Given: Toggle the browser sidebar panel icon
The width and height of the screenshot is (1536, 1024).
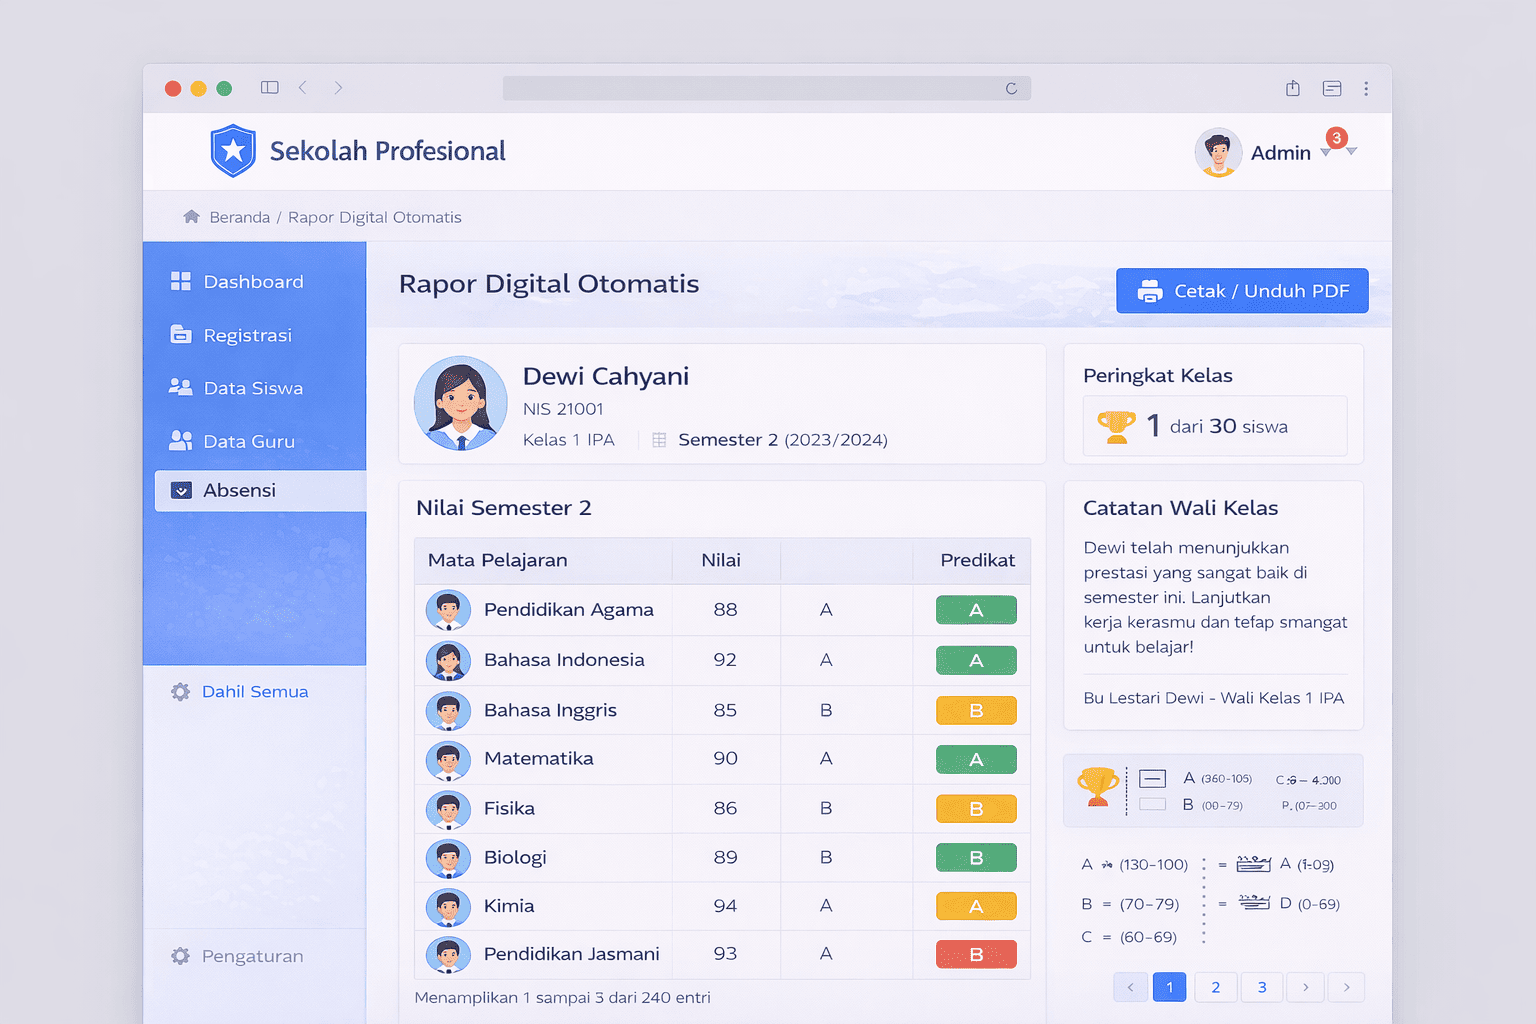Looking at the screenshot, I should [x=269, y=88].
